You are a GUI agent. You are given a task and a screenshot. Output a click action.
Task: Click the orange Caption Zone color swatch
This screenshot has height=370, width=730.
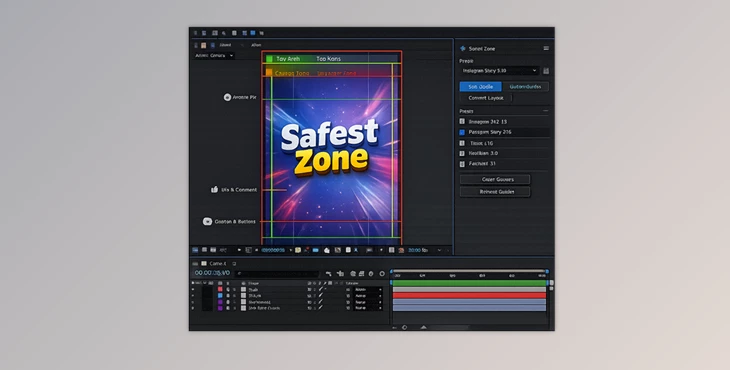pyautogui.click(x=269, y=73)
